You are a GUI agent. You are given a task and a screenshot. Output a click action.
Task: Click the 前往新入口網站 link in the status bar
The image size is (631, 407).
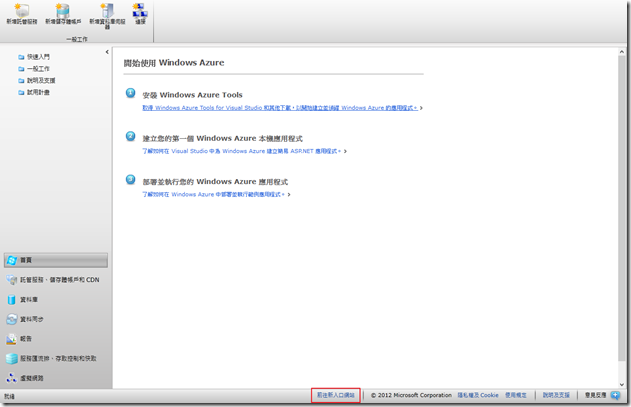[x=336, y=395]
